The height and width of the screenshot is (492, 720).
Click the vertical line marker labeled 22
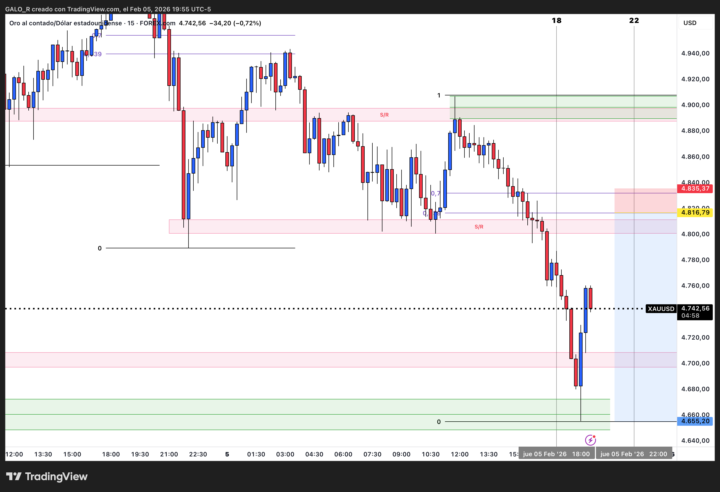pos(634,20)
